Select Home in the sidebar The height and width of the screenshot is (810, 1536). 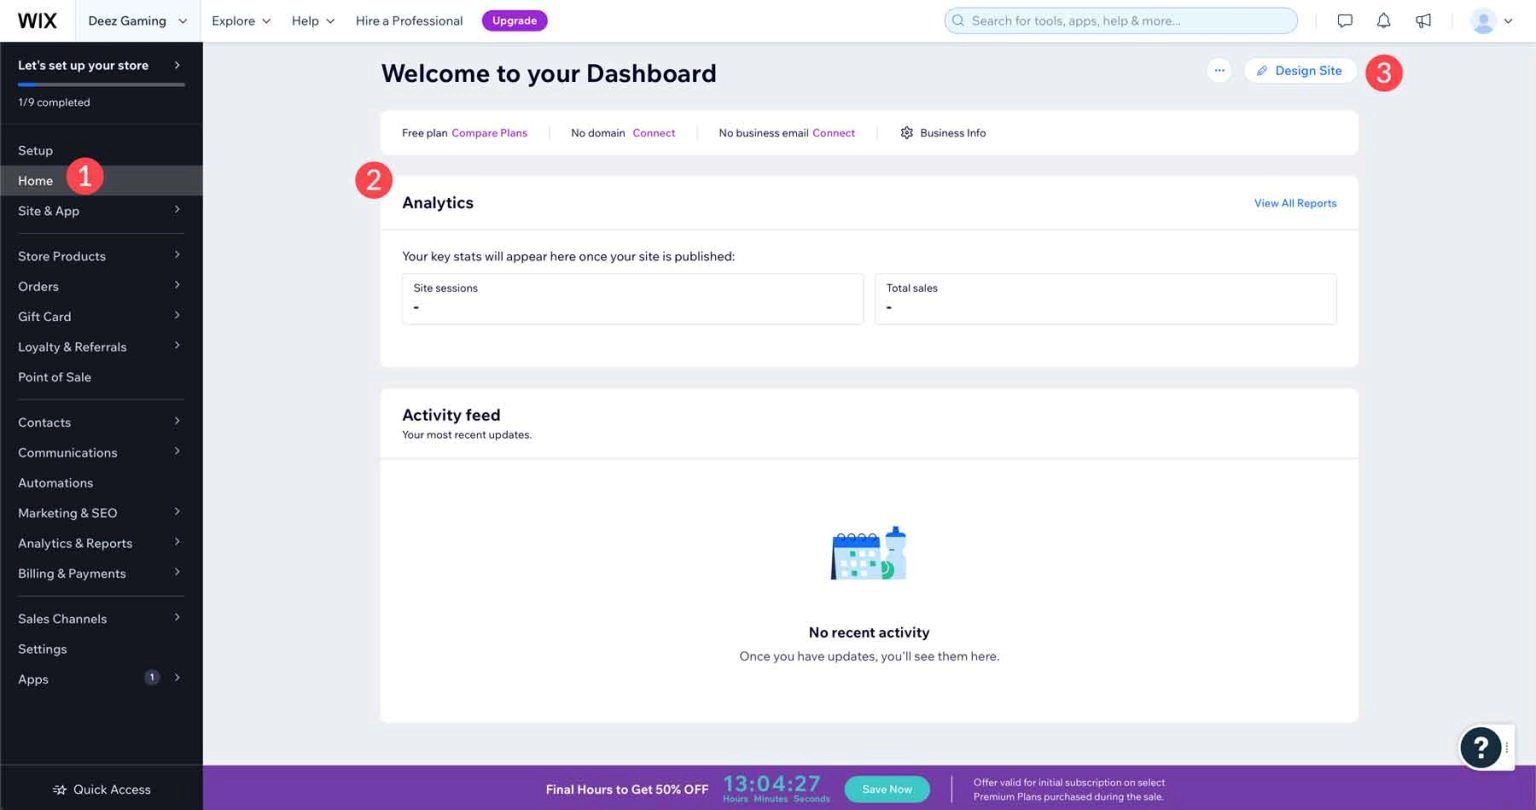click(35, 180)
